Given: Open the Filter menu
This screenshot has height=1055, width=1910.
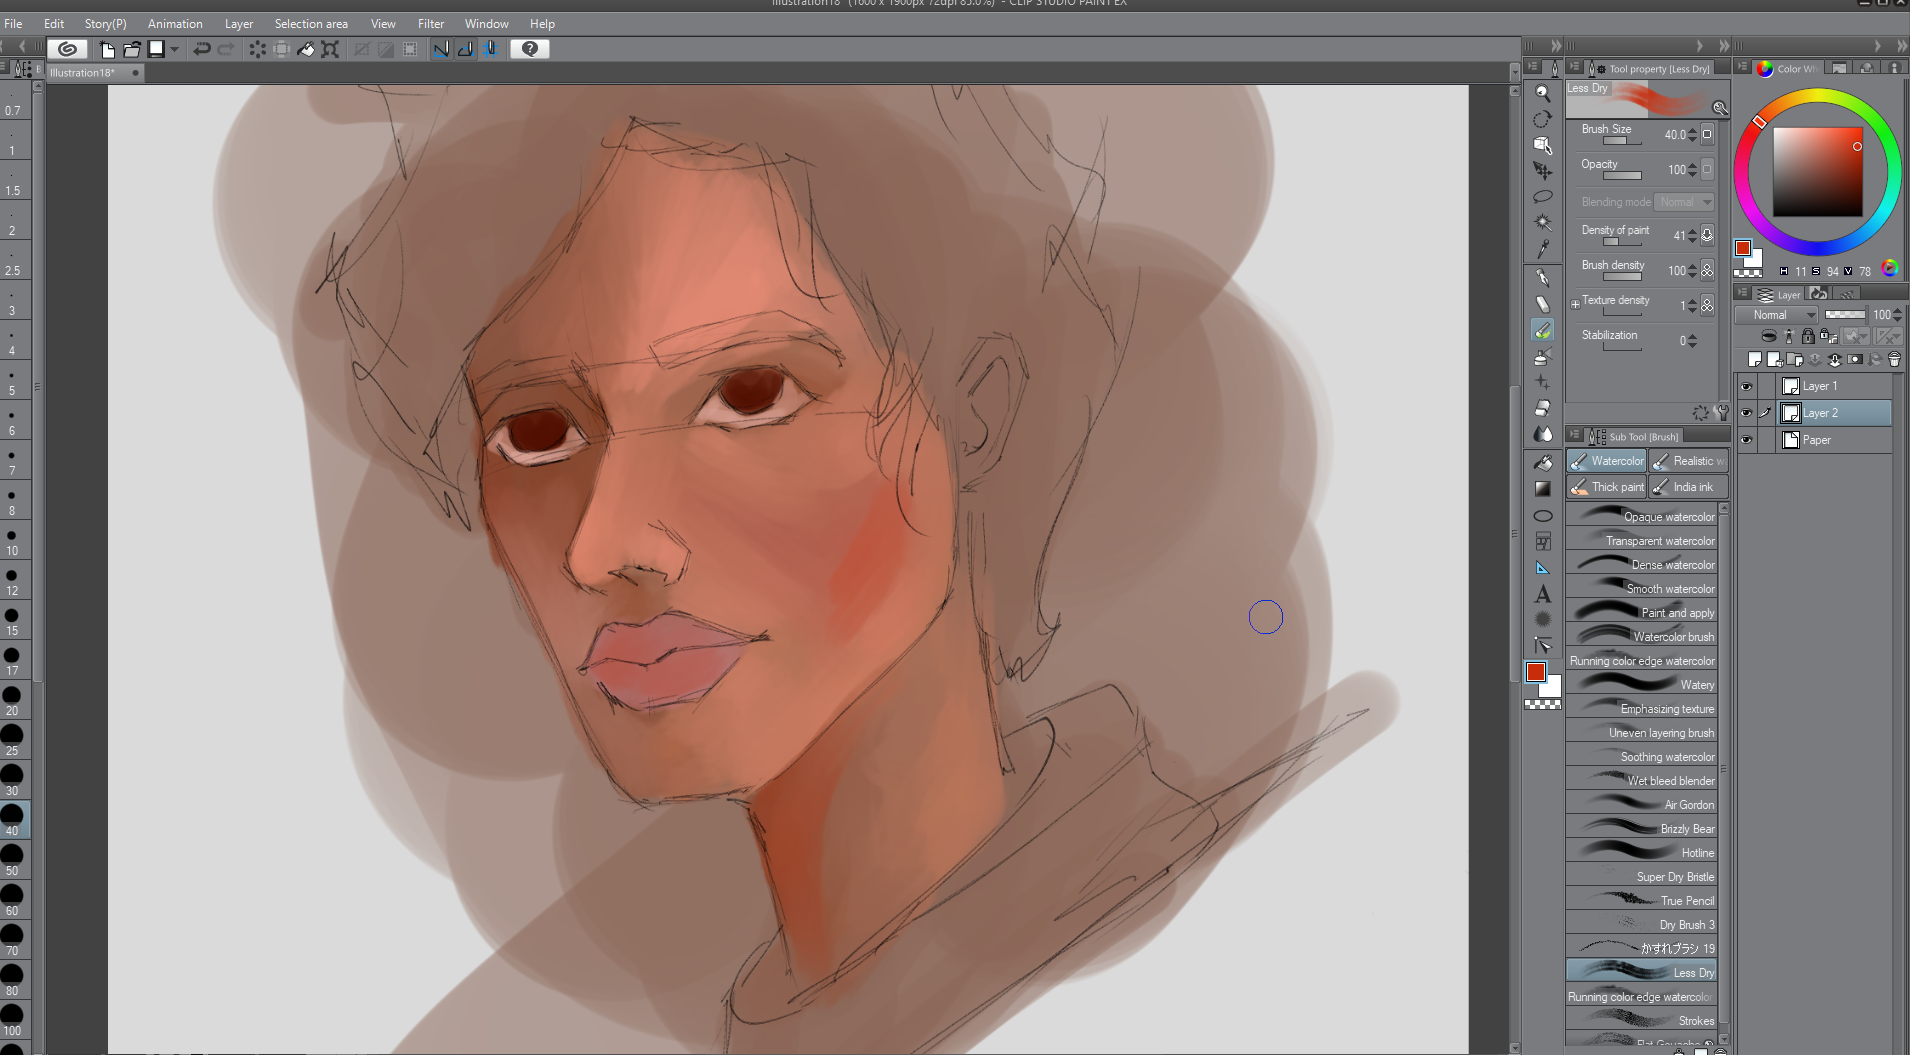Looking at the screenshot, I should (431, 23).
